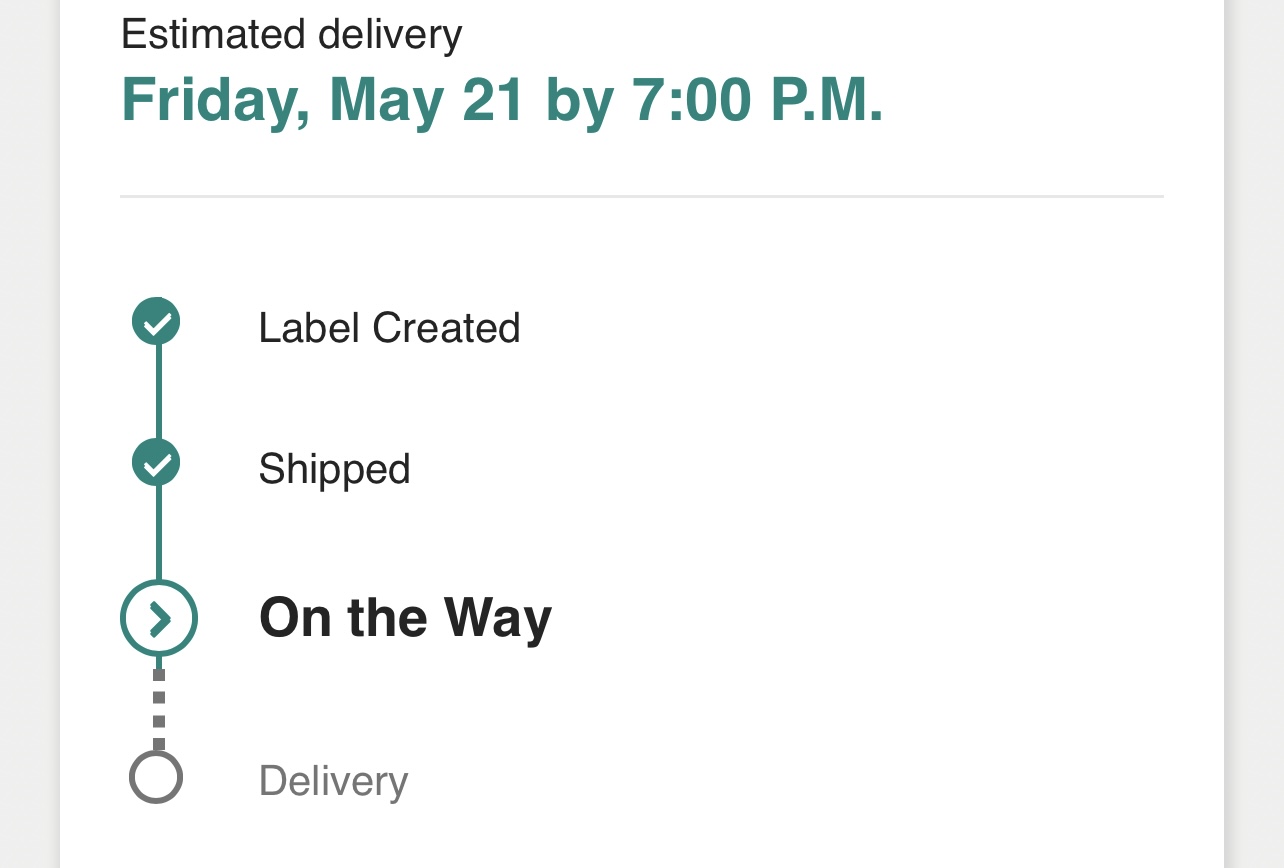
Task: Click the word delivery in Estimated delivery
Action: click(x=390, y=35)
